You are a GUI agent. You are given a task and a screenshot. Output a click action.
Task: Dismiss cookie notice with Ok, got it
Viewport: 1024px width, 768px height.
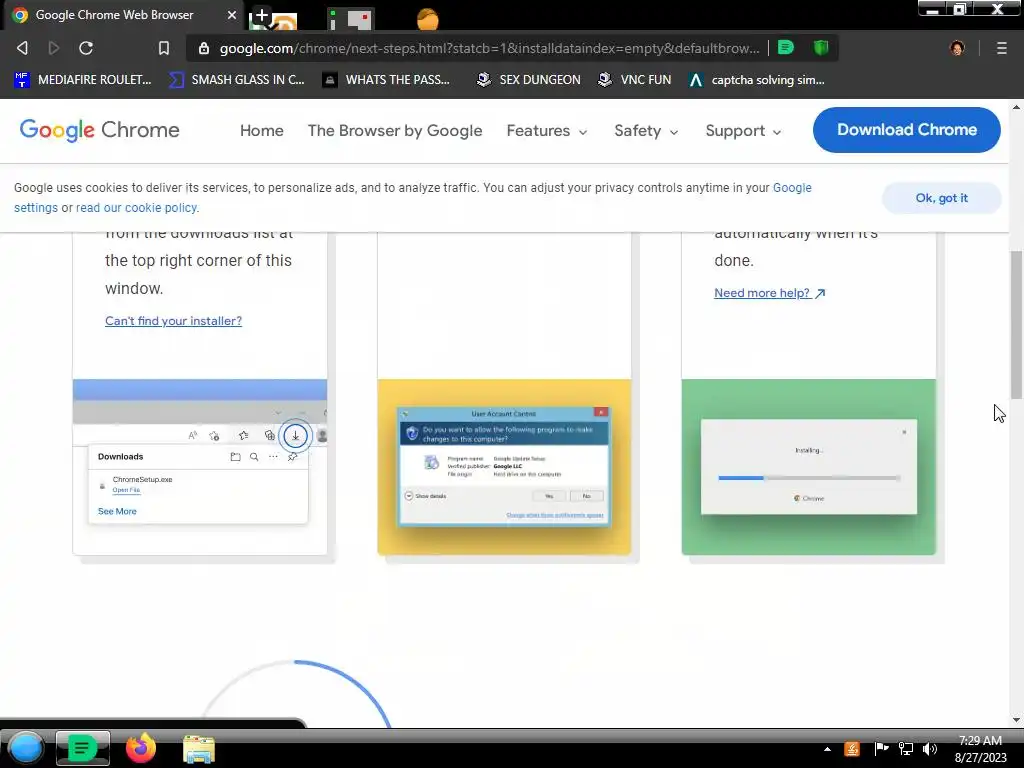point(941,198)
